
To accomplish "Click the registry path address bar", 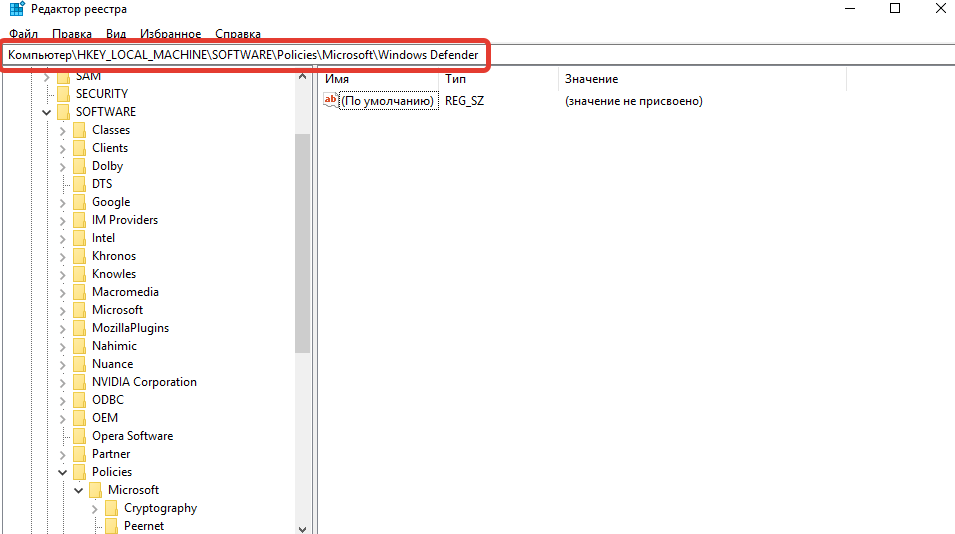I will 244,54.
